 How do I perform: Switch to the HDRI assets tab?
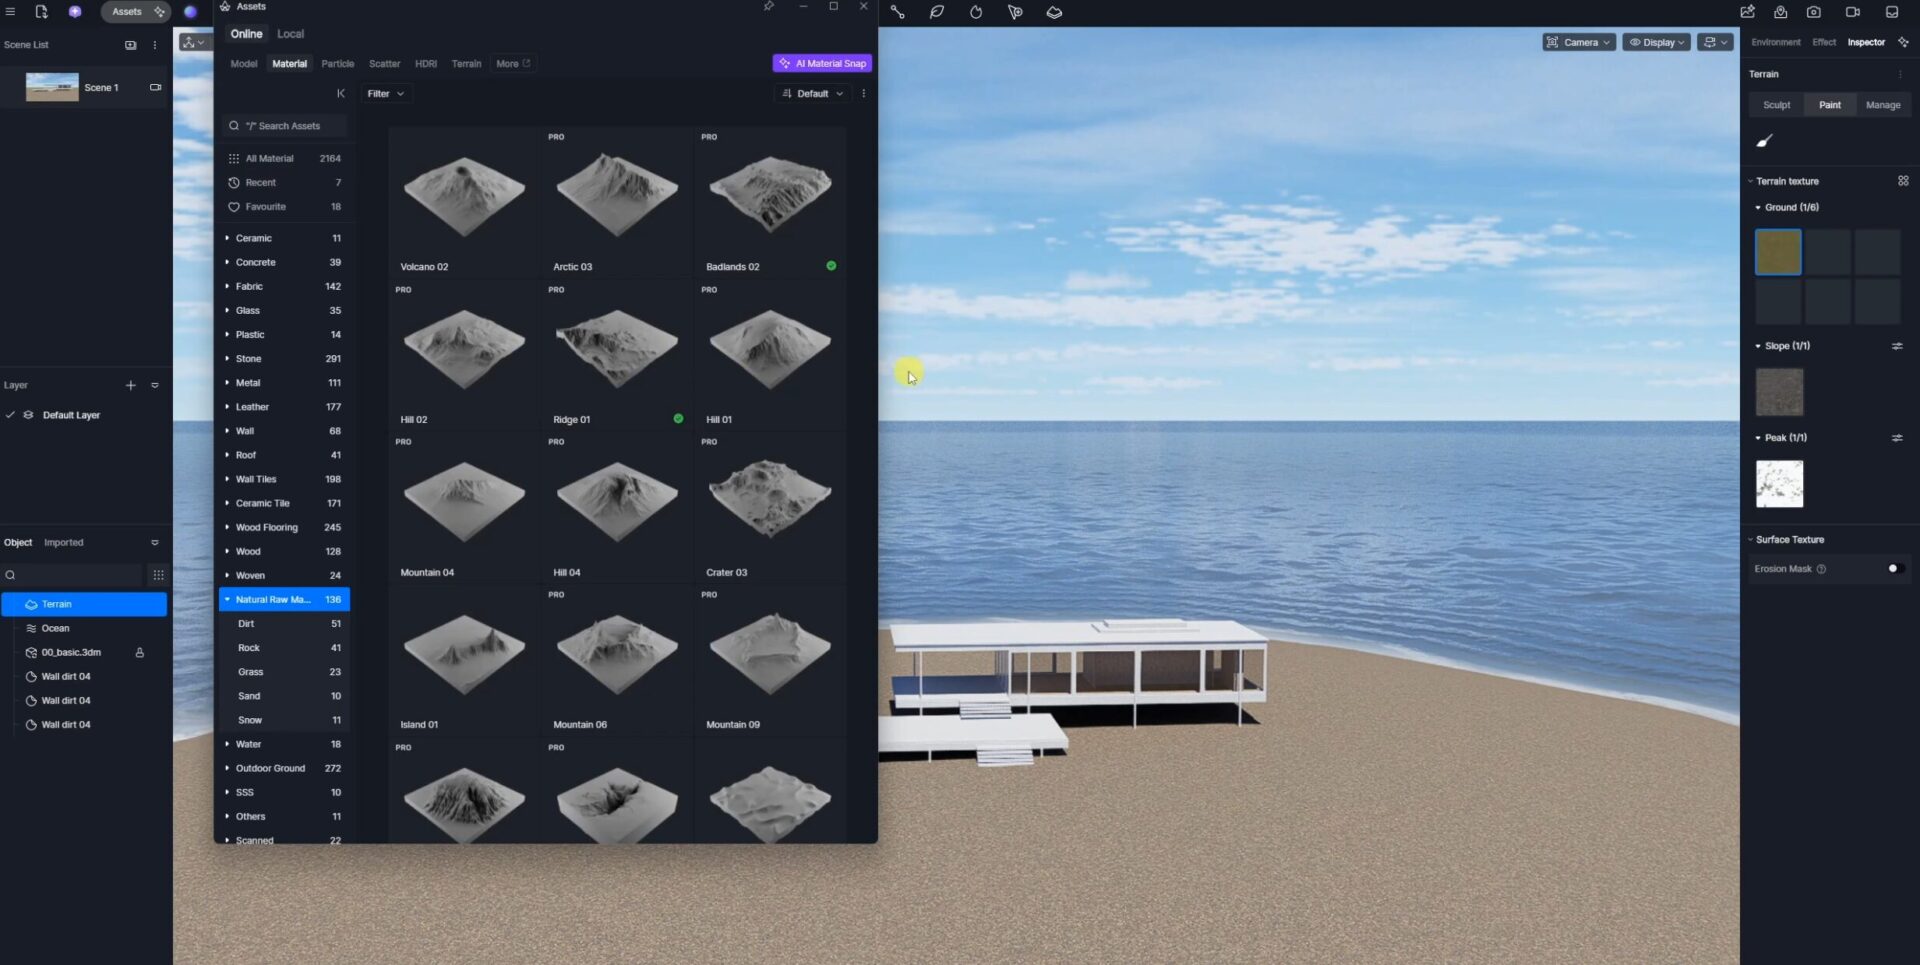pyautogui.click(x=425, y=64)
